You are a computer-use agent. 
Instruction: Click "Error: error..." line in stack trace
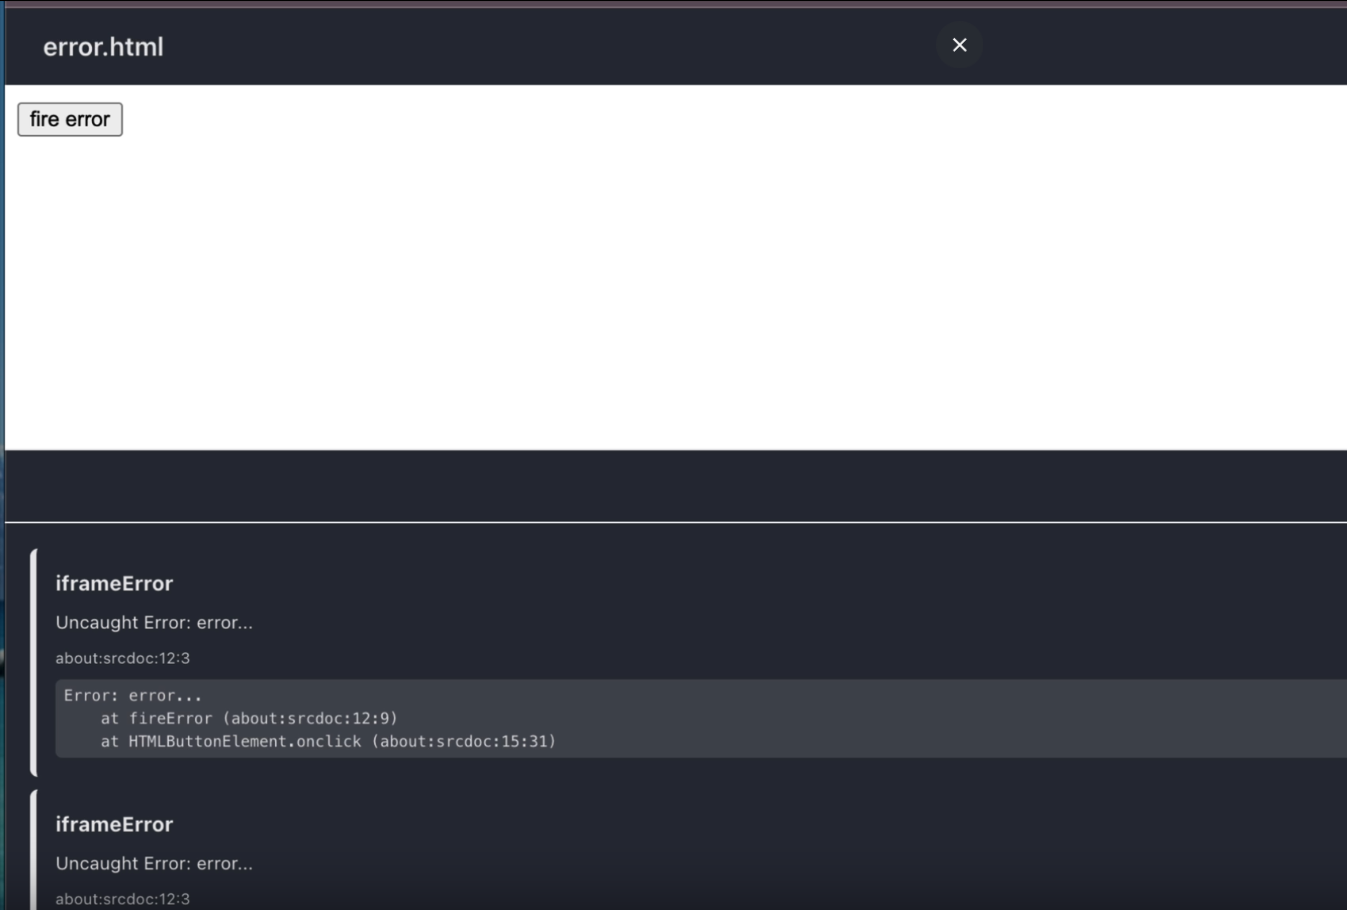click(x=133, y=695)
